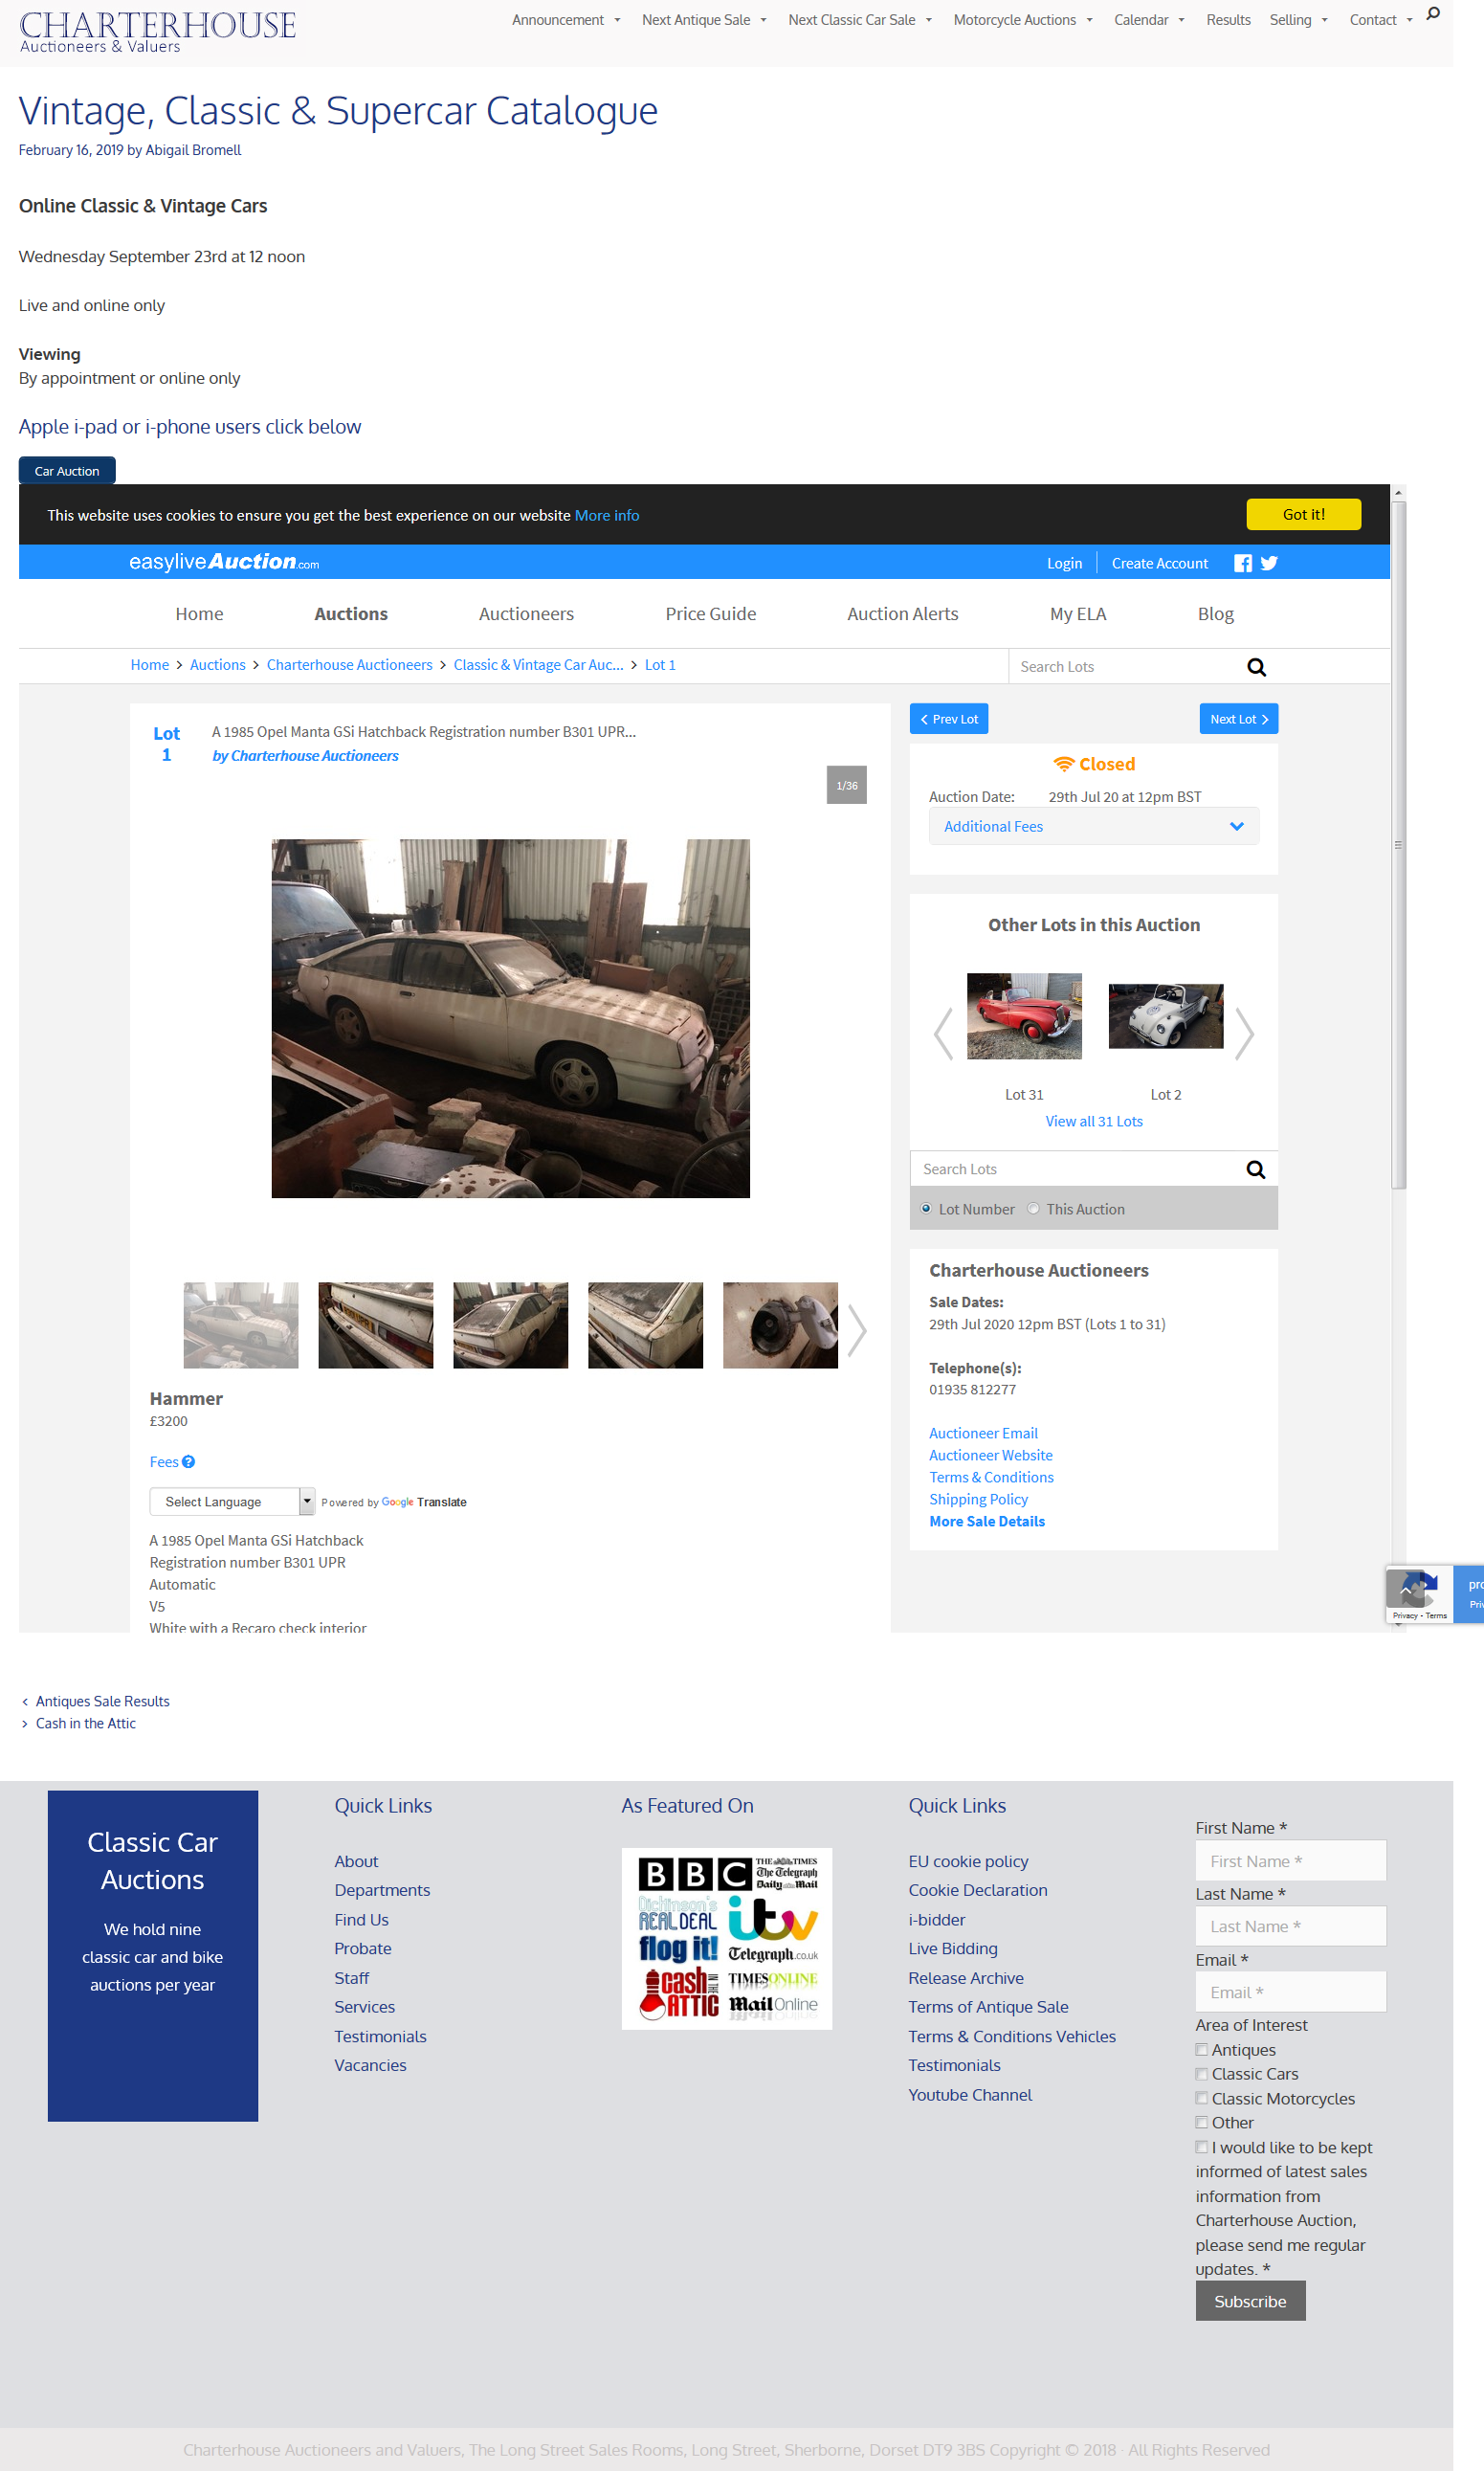Open the Blog nav item
This screenshot has width=1484, height=2471.
[x=1216, y=614]
